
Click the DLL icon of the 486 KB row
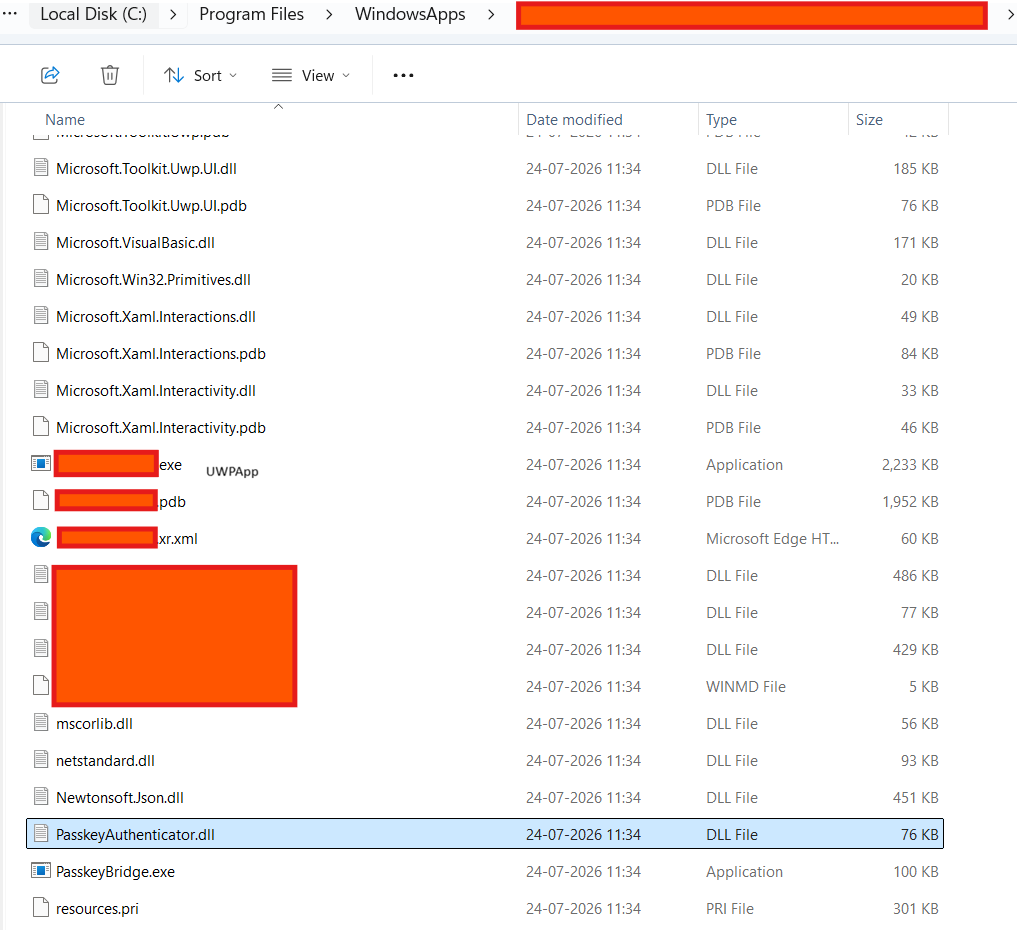(x=41, y=575)
